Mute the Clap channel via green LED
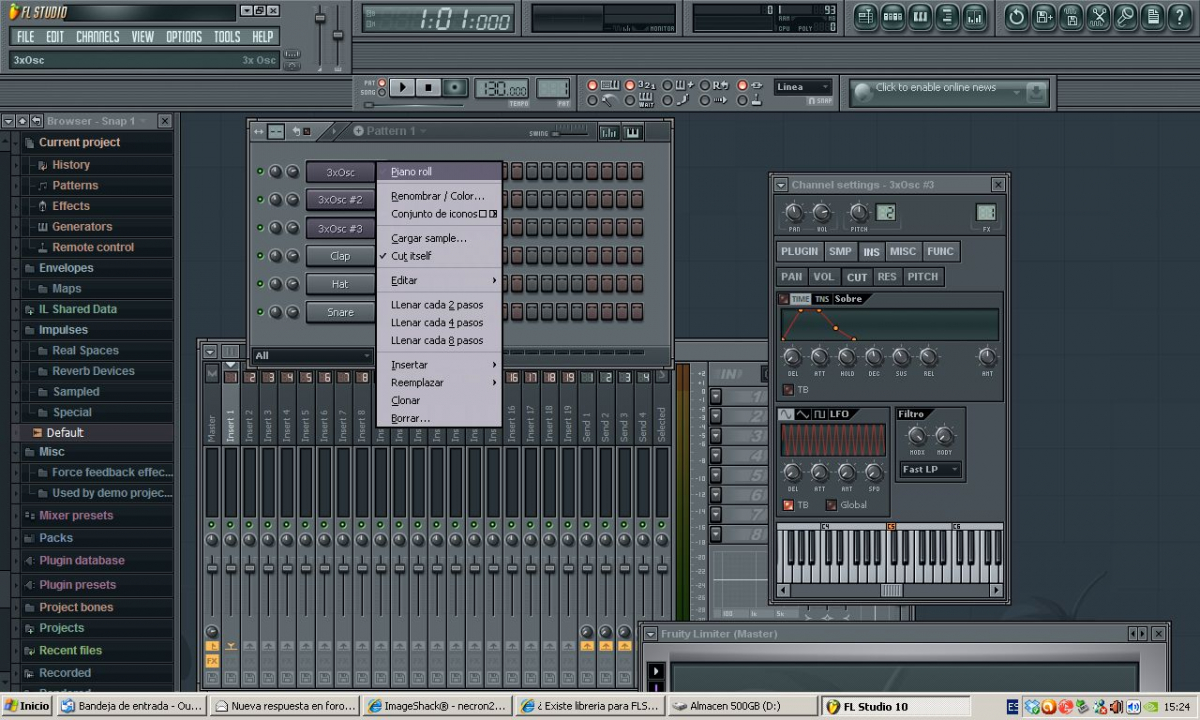1200x720 pixels. click(x=260, y=256)
